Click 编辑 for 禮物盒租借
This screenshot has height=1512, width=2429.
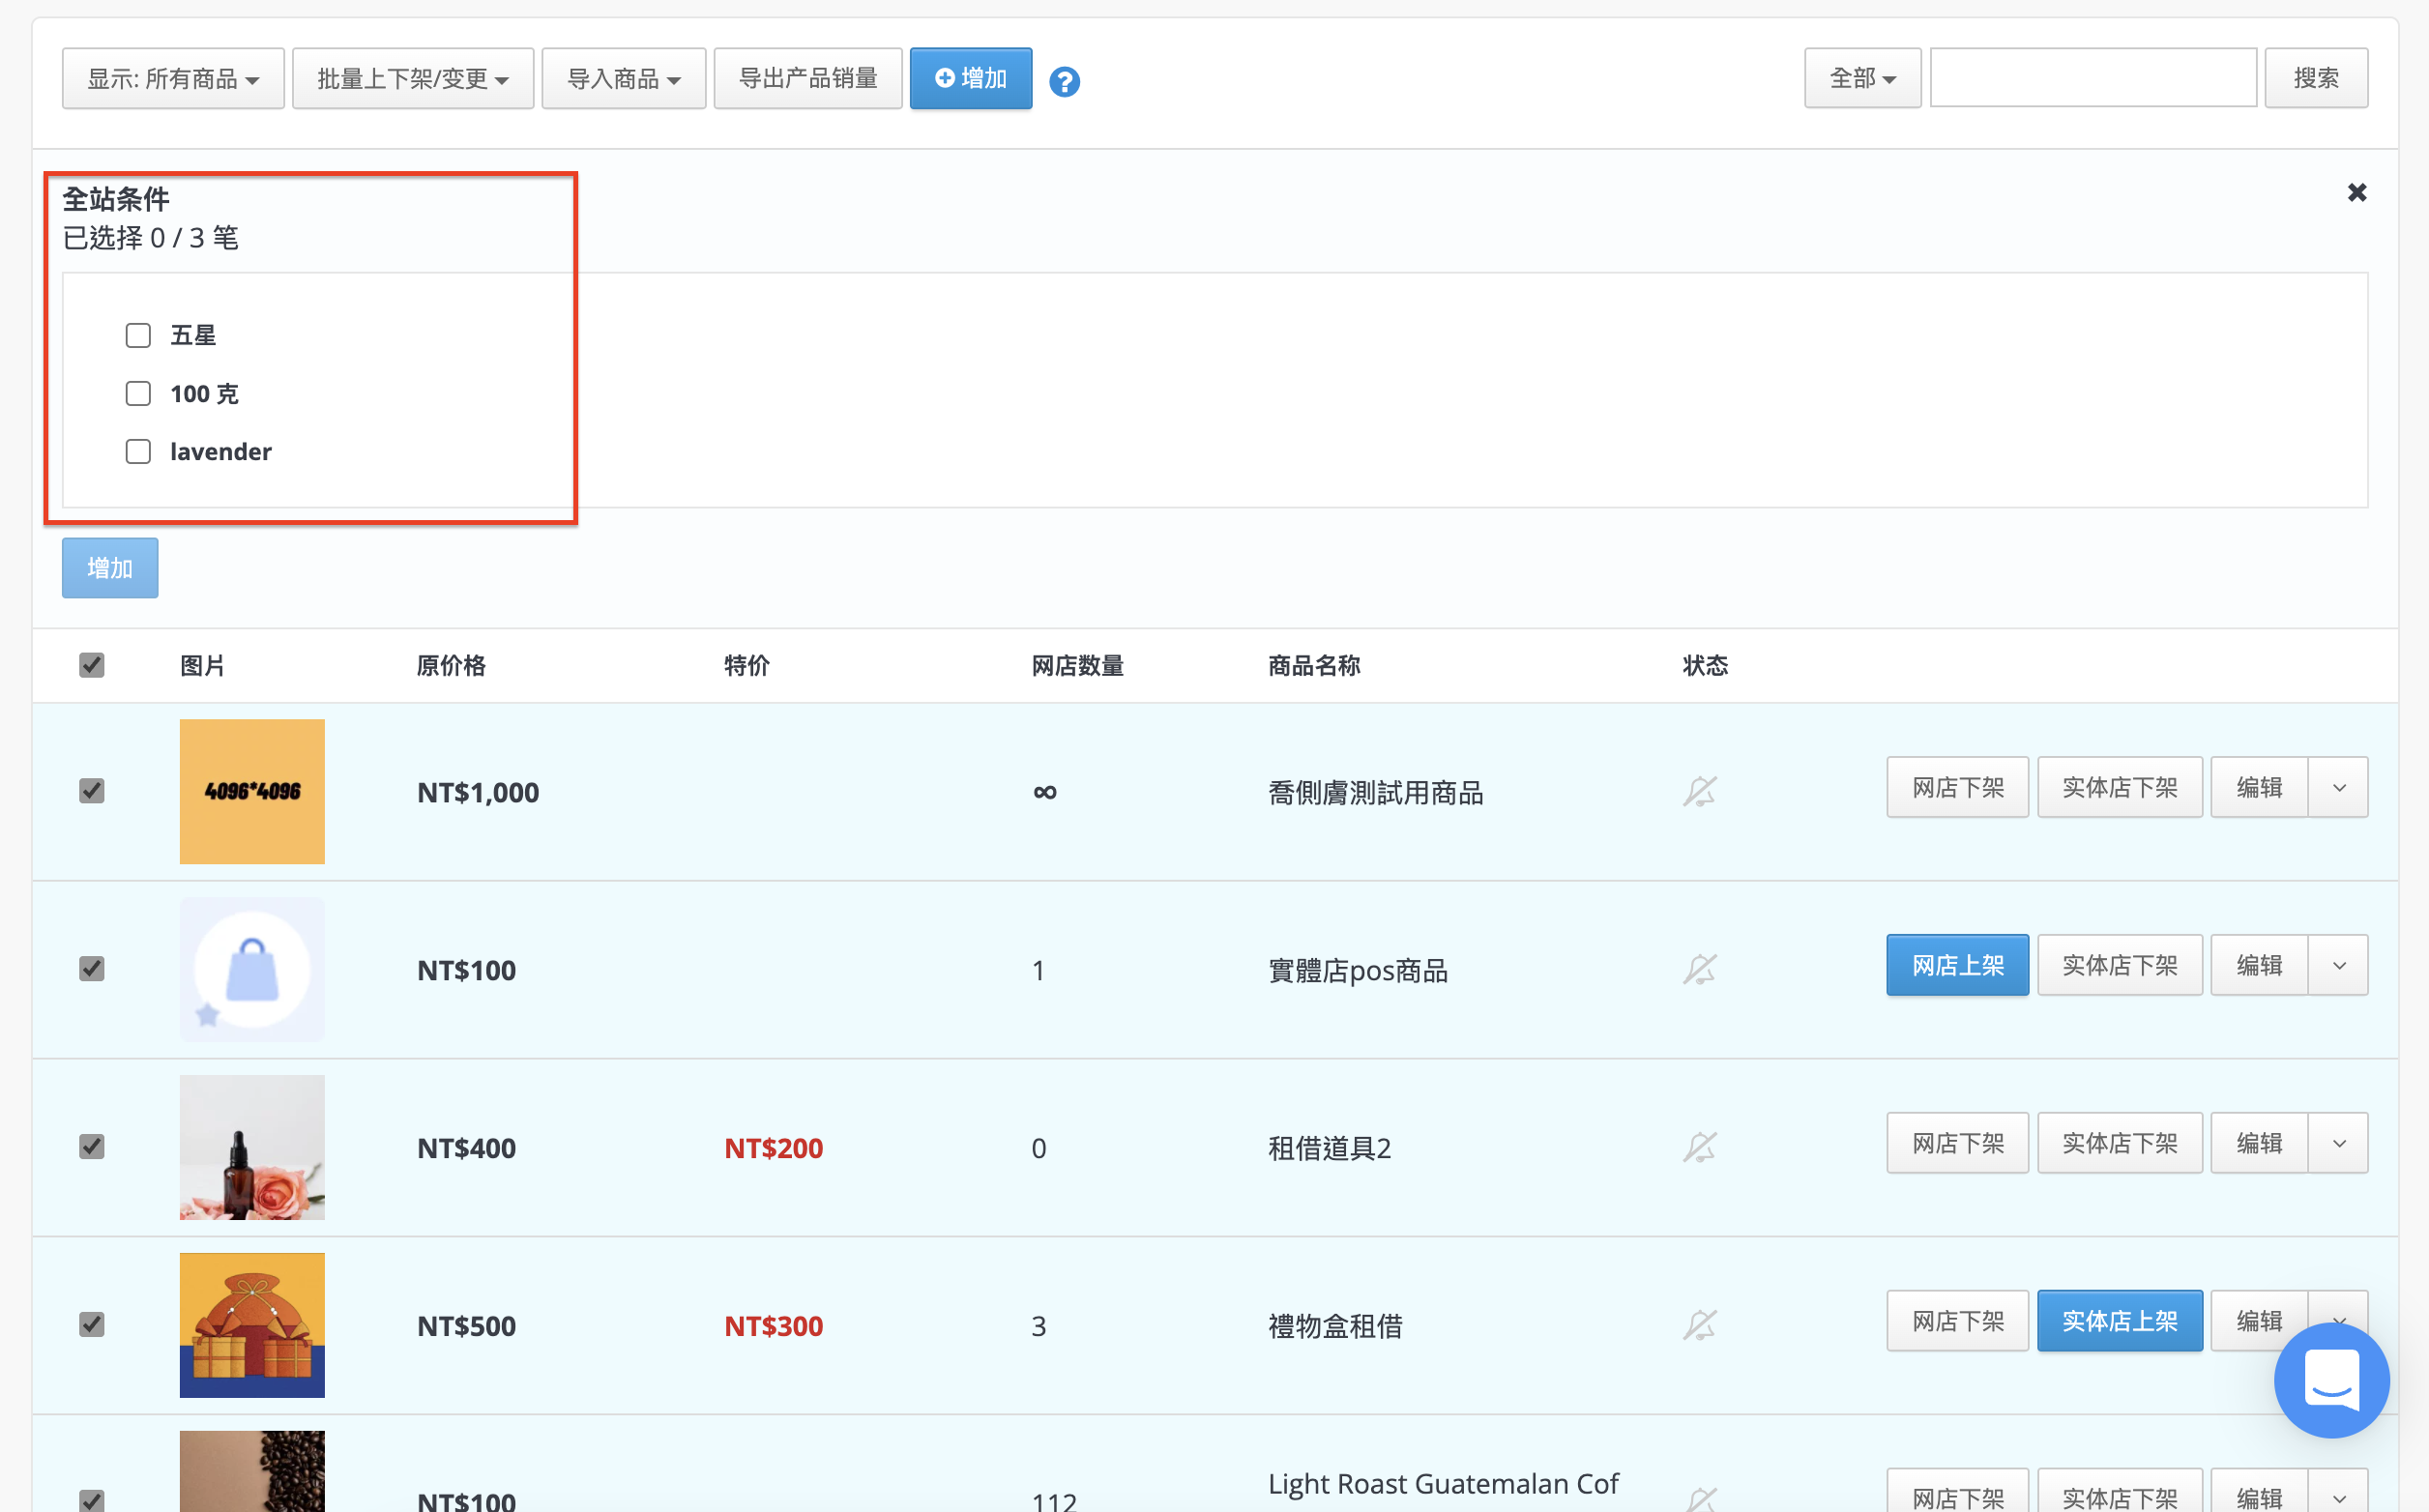click(x=2259, y=1322)
